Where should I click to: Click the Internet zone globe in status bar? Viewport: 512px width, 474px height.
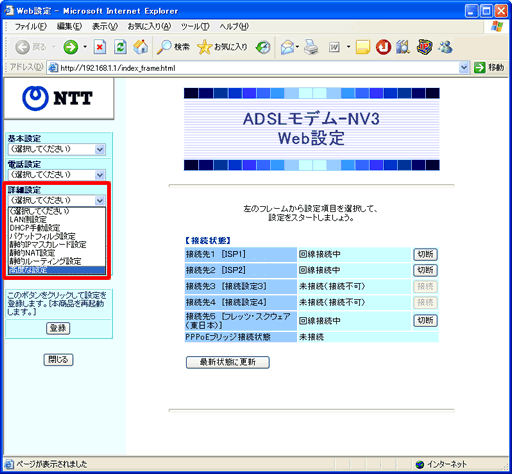point(420,464)
